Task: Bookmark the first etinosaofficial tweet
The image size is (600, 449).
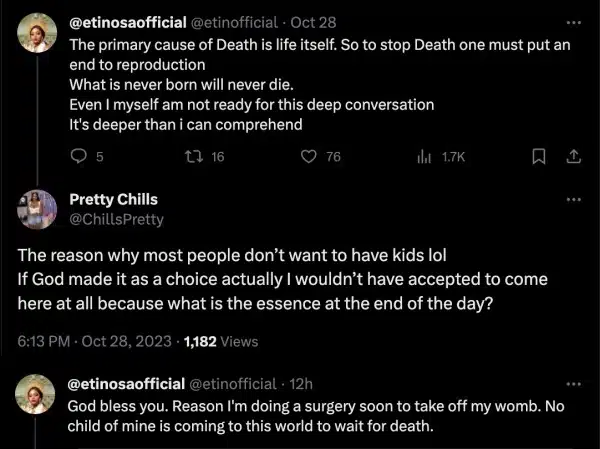Action: 537,156
